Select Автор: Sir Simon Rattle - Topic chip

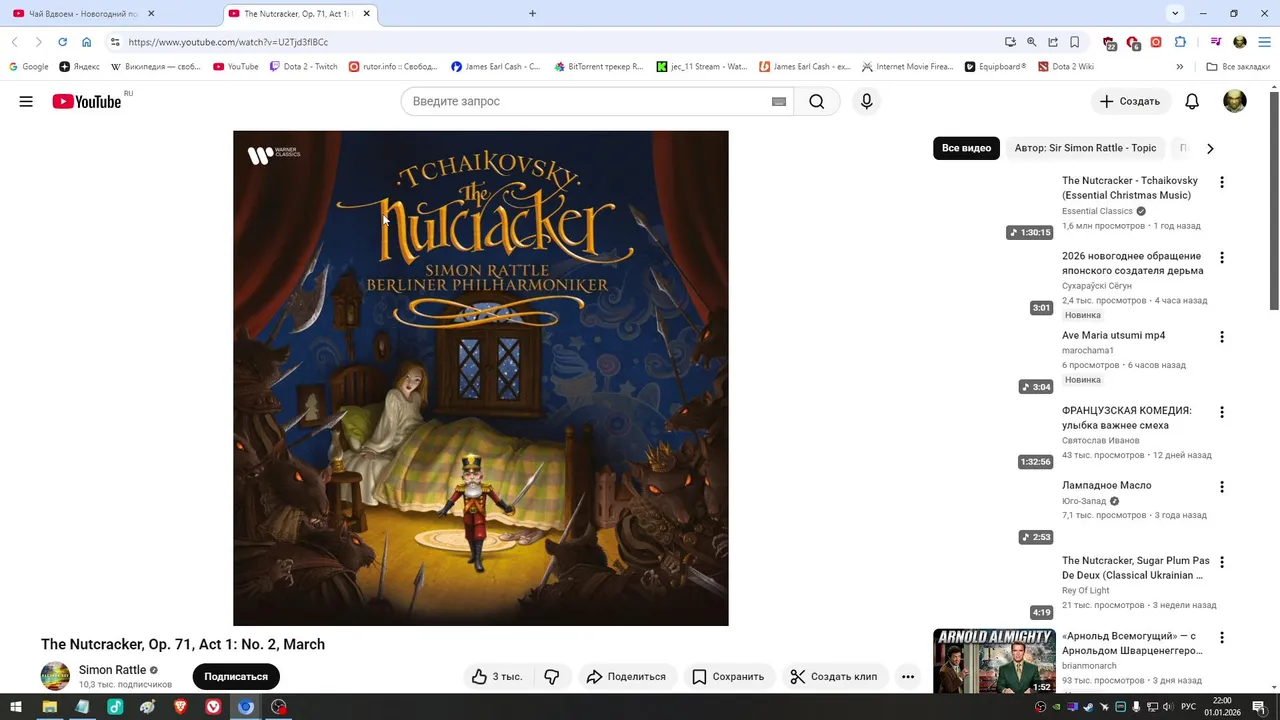click(x=1085, y=148)
